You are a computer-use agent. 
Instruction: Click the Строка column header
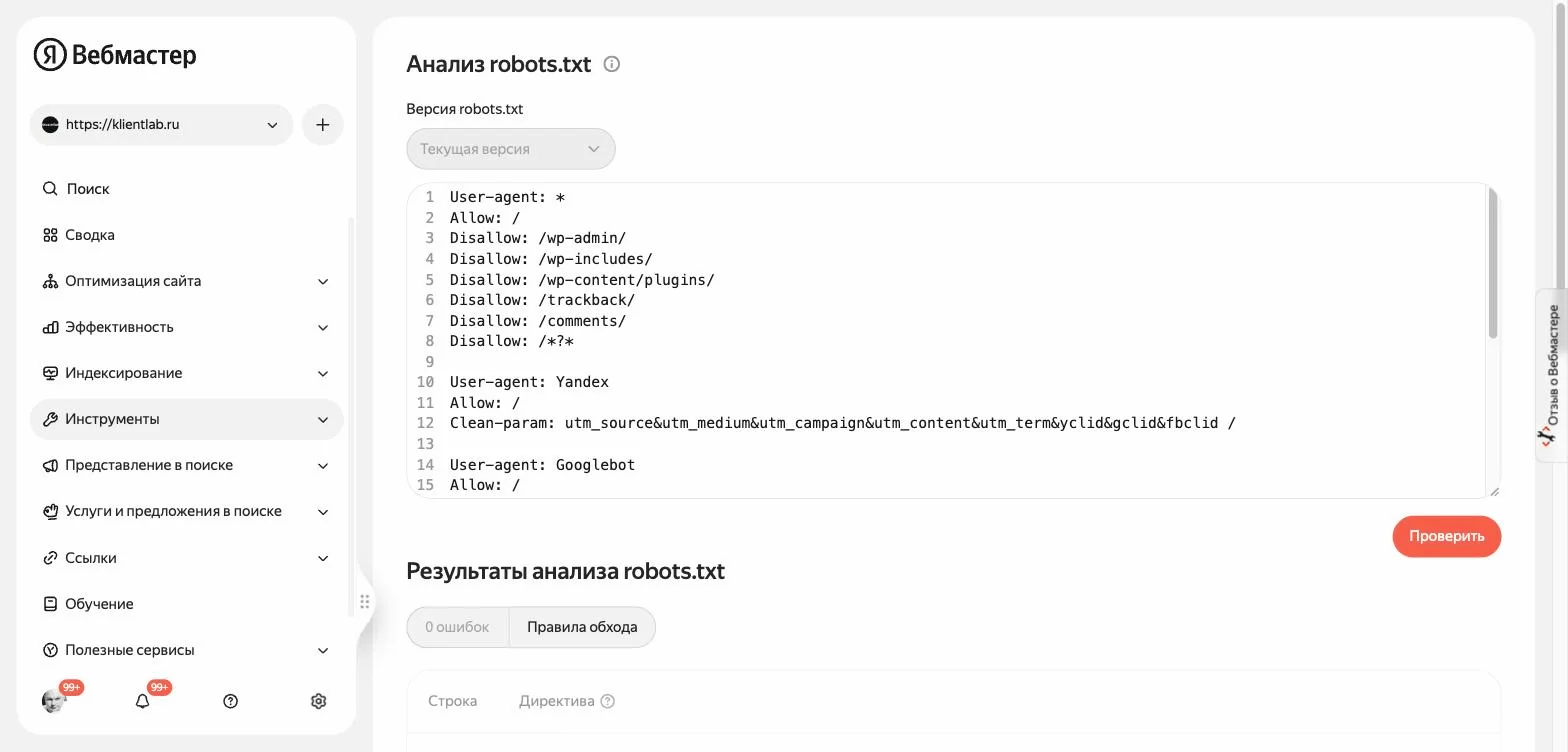[x=453, y=701]
